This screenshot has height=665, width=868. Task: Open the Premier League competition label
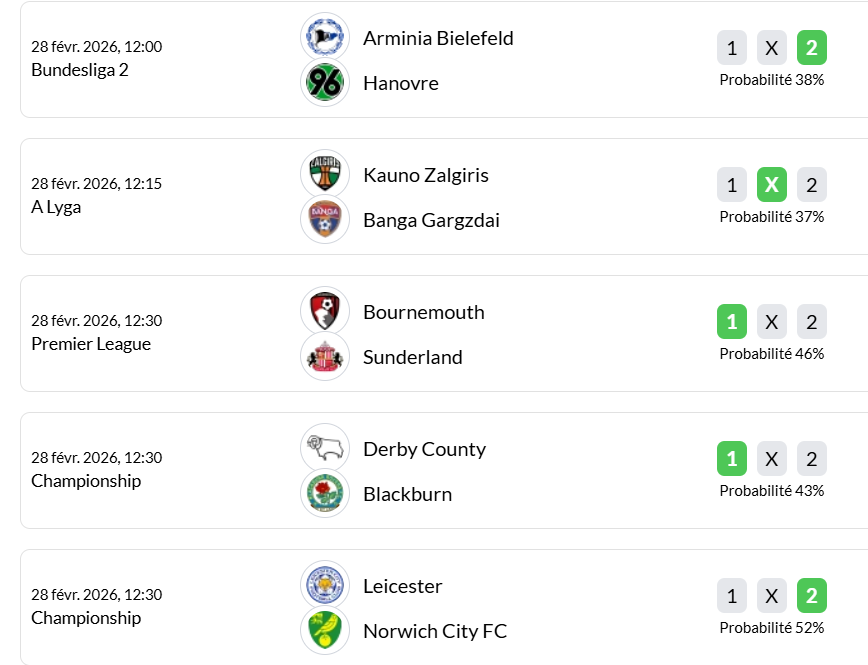91,344
